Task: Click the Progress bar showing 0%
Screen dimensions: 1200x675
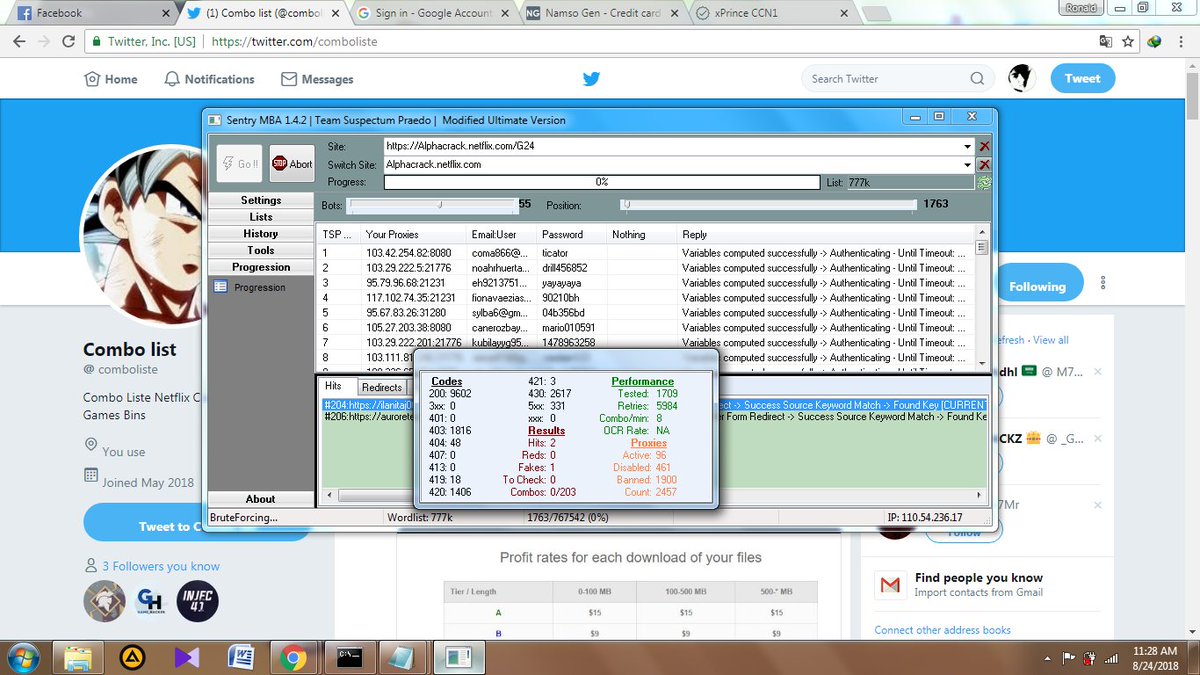Action: 601,182
